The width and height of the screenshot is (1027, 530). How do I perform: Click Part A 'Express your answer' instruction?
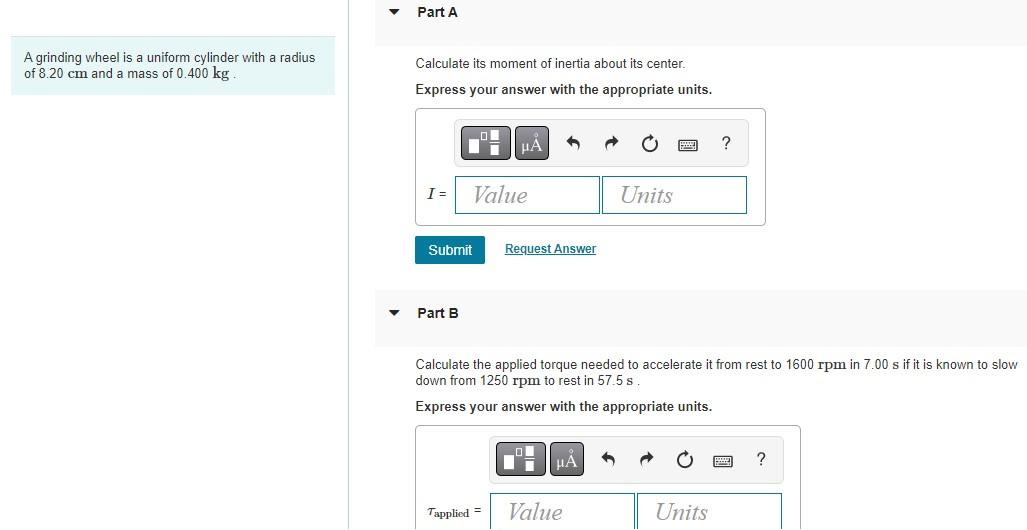[x=563, y=90]
